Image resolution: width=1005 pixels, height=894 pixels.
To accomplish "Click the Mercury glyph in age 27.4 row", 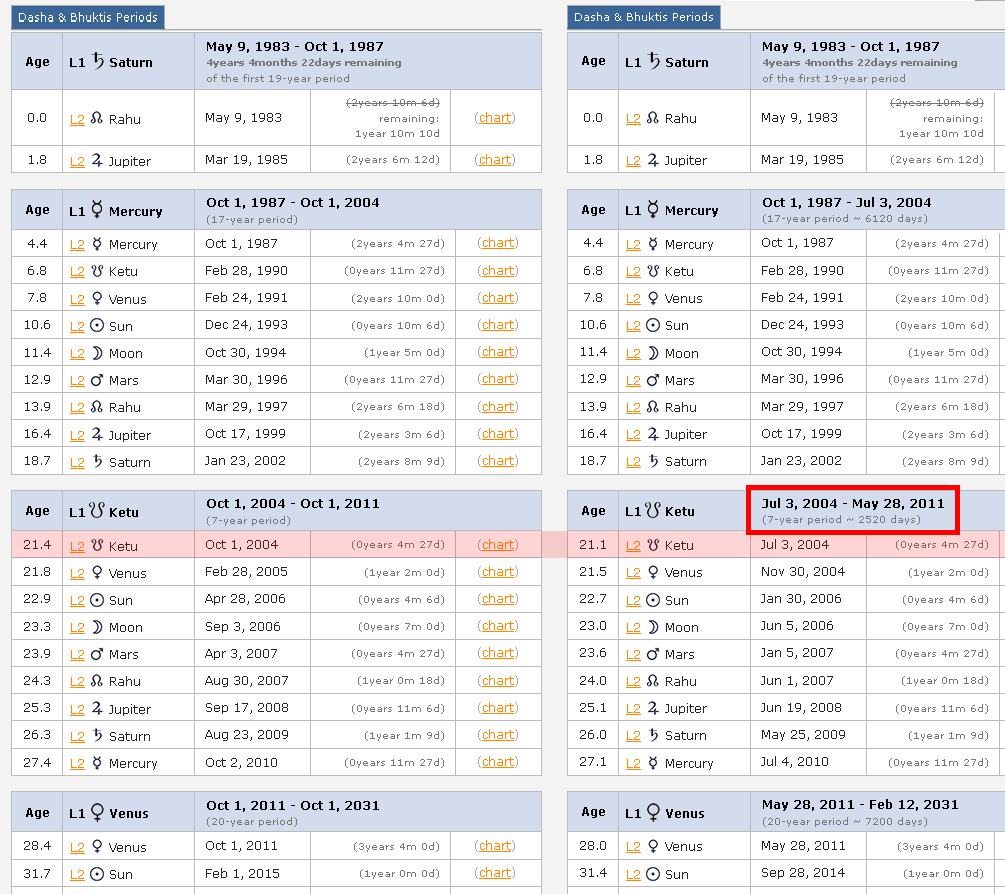I will (x=97, y=763).
